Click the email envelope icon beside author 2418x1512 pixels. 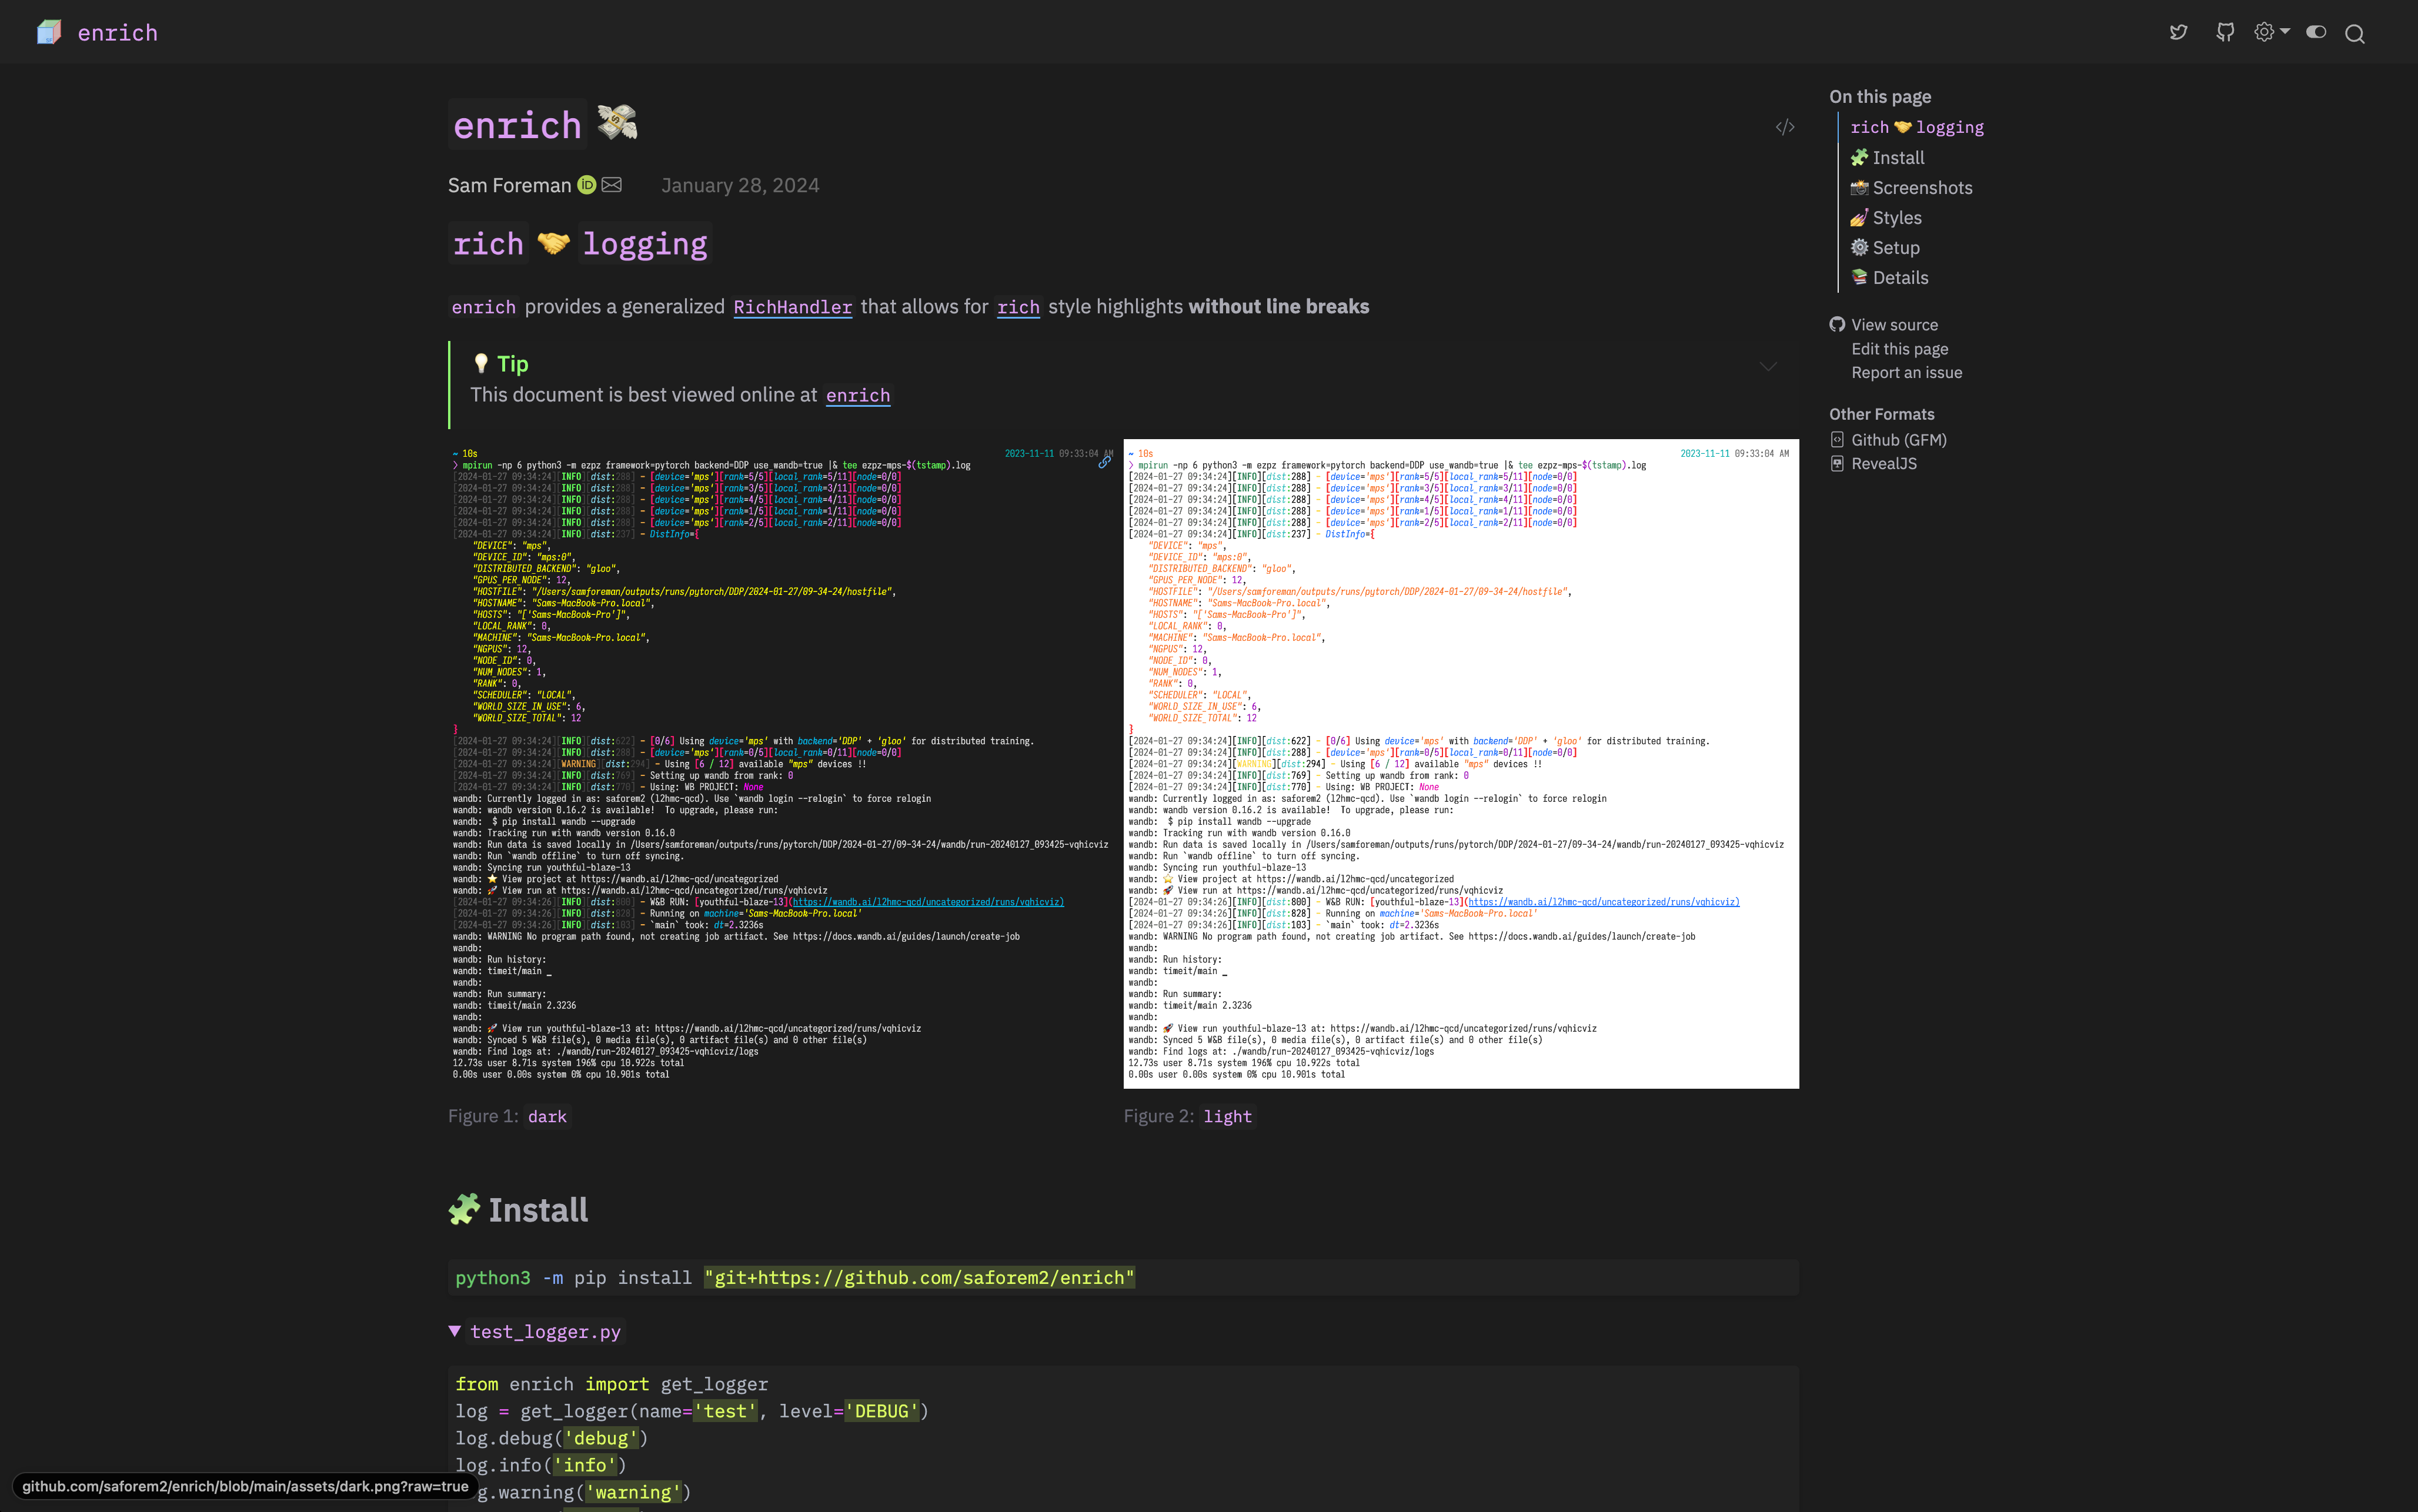point(612,185)
